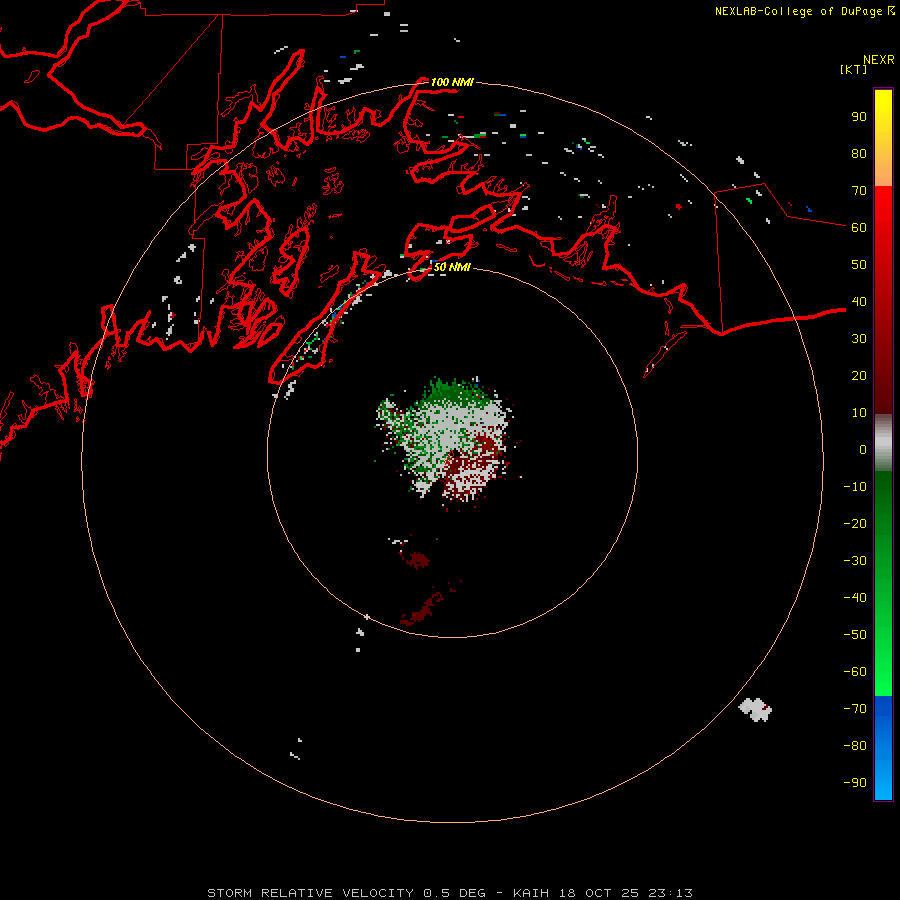Click the isolated gray echo blob at the lower right
900x900 pixels.
(x=755, y=709)
